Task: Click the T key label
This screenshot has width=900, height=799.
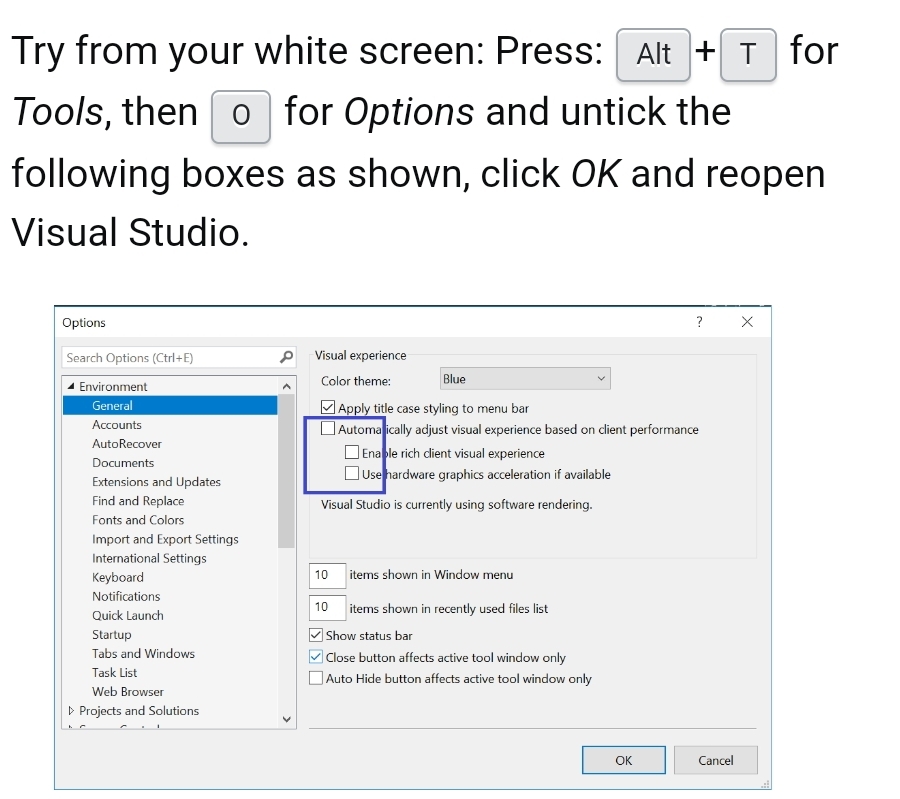Action: pyautogui.click(x=748, y=55)
